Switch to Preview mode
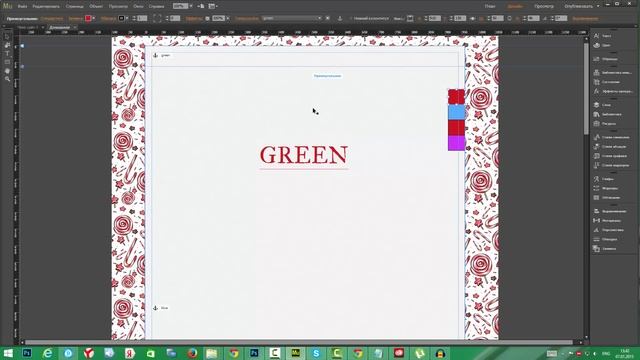 pyautogui.click(x=544, y=6)
